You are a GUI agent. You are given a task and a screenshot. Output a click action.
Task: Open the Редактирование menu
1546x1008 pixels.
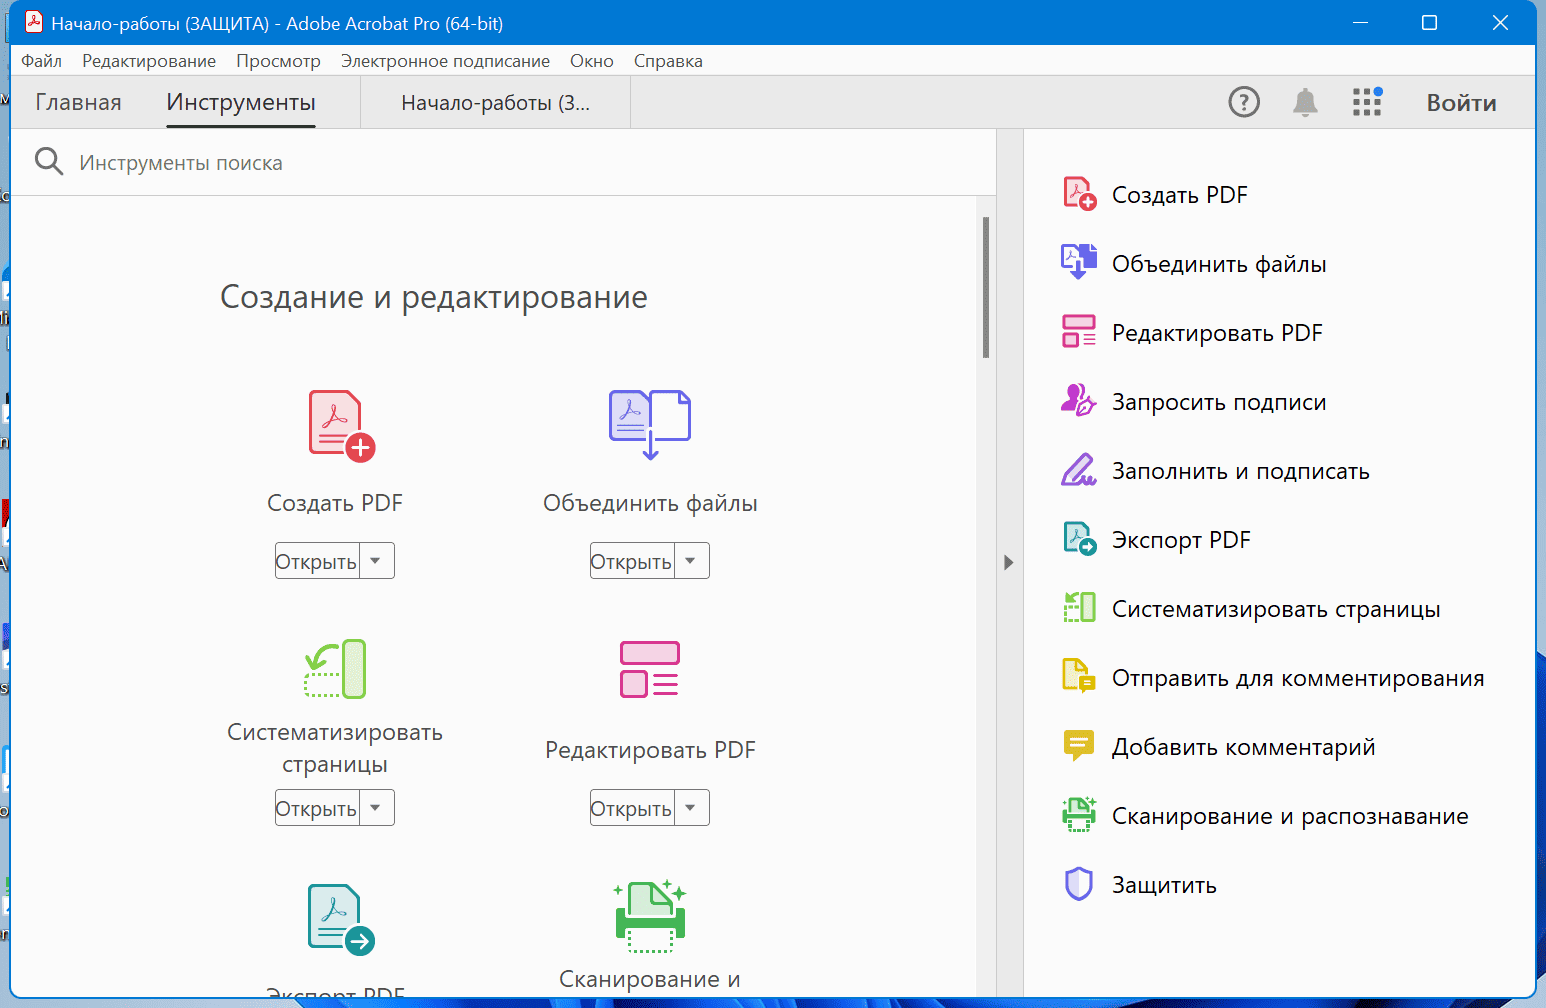(x=149, y=61)
